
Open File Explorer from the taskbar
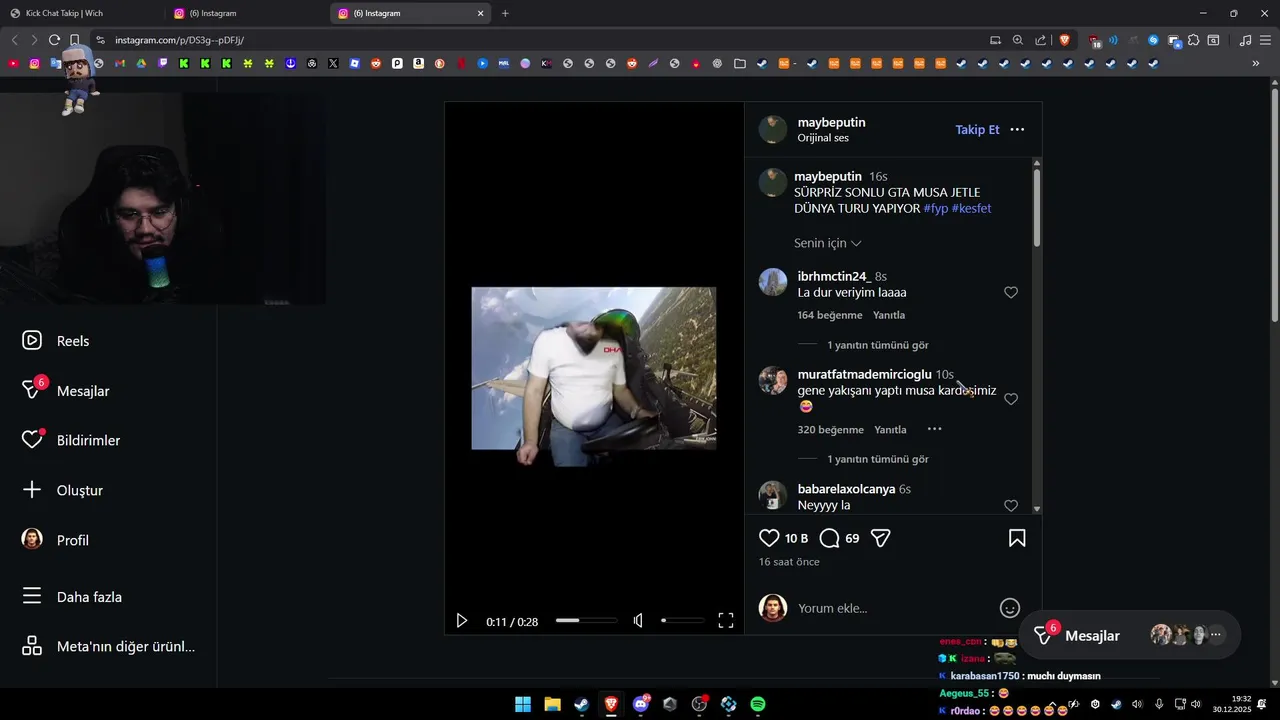[x=552, y=704]
